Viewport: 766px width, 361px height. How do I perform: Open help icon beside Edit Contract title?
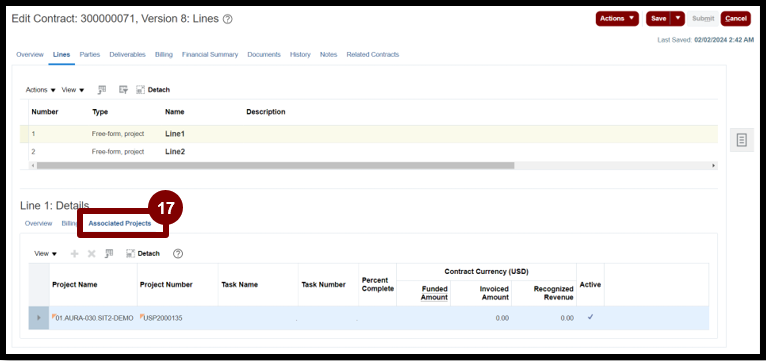tap(227, 19)
